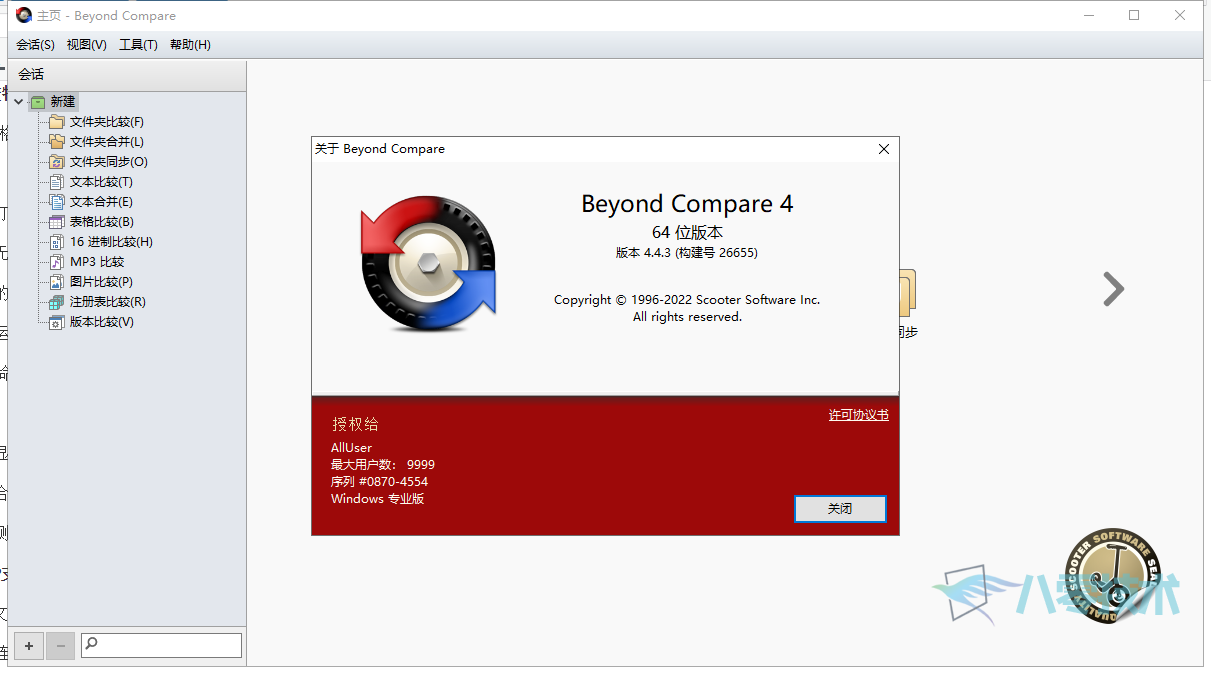Select 文件夹合并(L) in the tree
Image resolution: width=1211 pixels, height=674 pixels.
click(107, 142)
